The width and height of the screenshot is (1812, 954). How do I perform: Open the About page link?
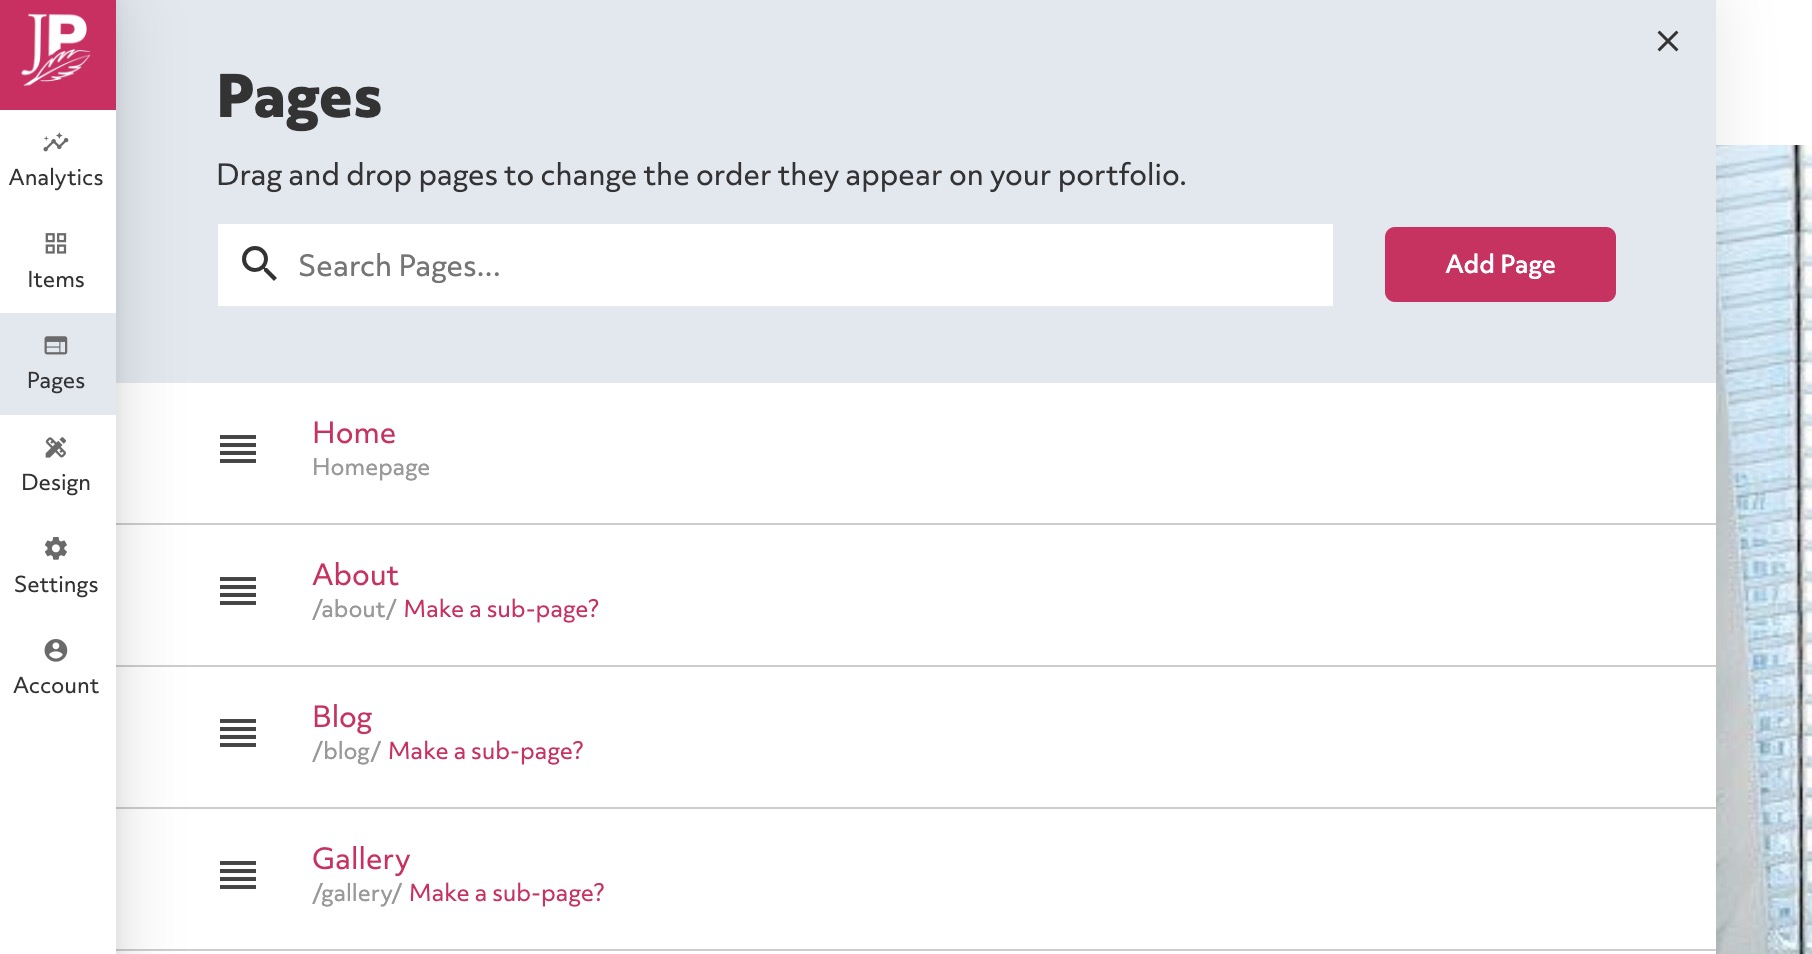[355, 575]
